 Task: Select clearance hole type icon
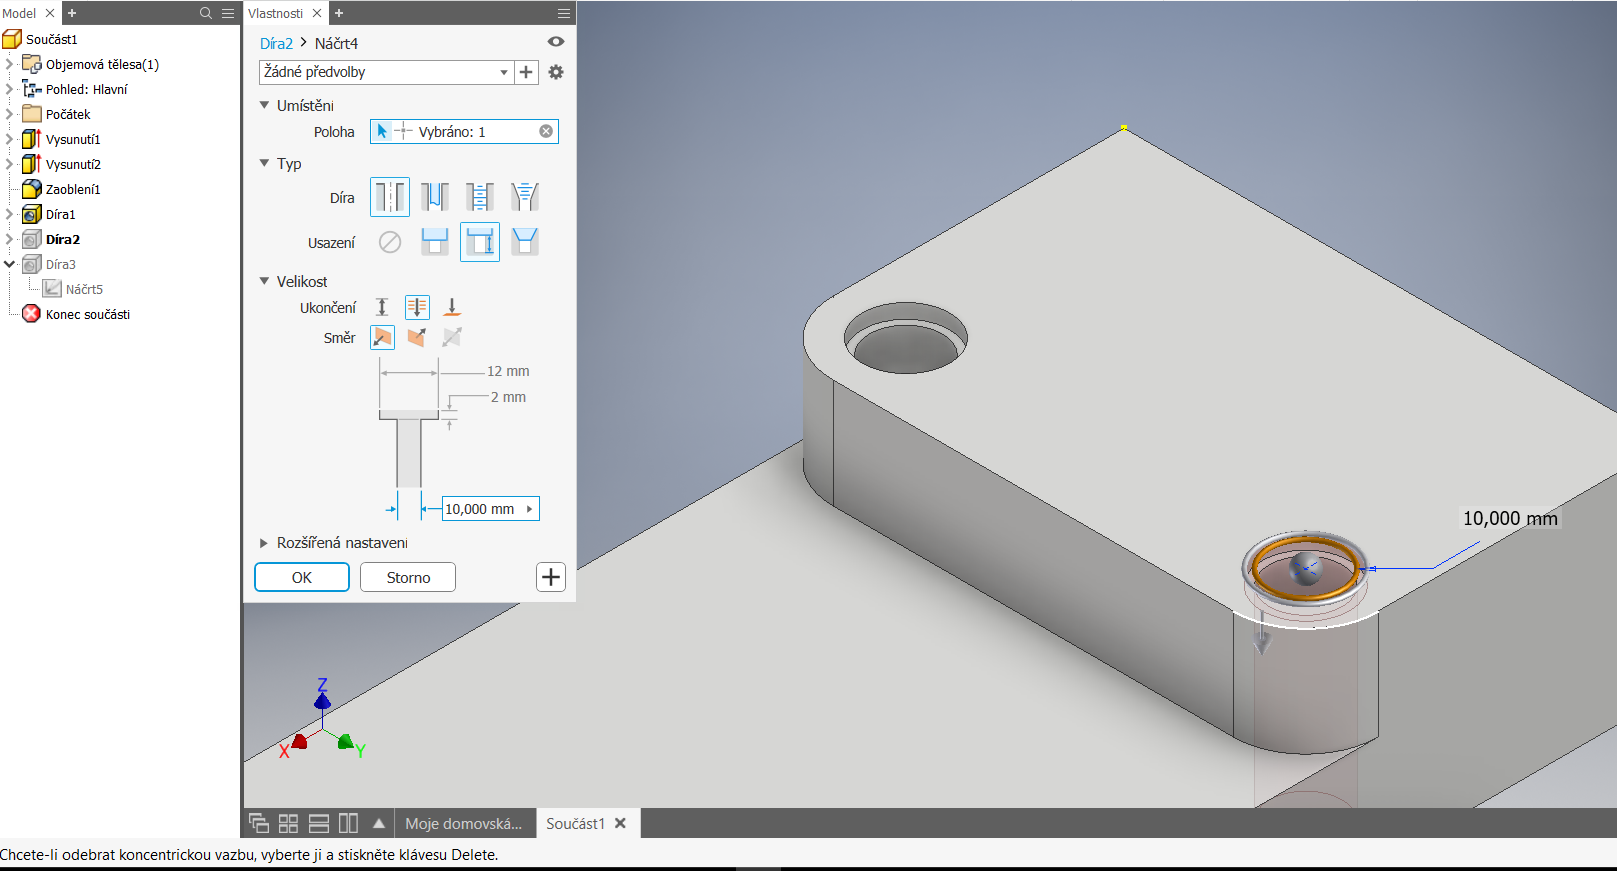coord(435,197)
